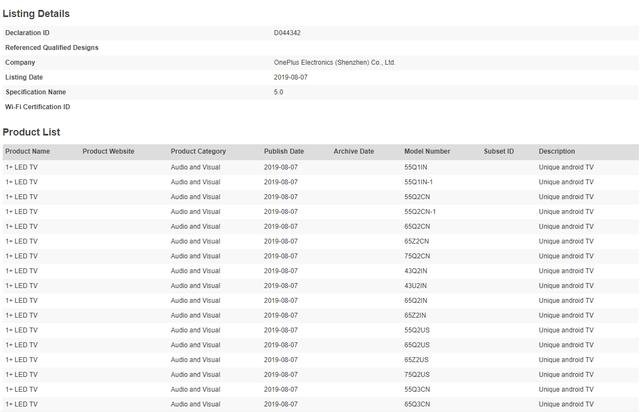Screen dimensions: 640x412
Task: Click the Product Website column header
Action: click(108, 151)
